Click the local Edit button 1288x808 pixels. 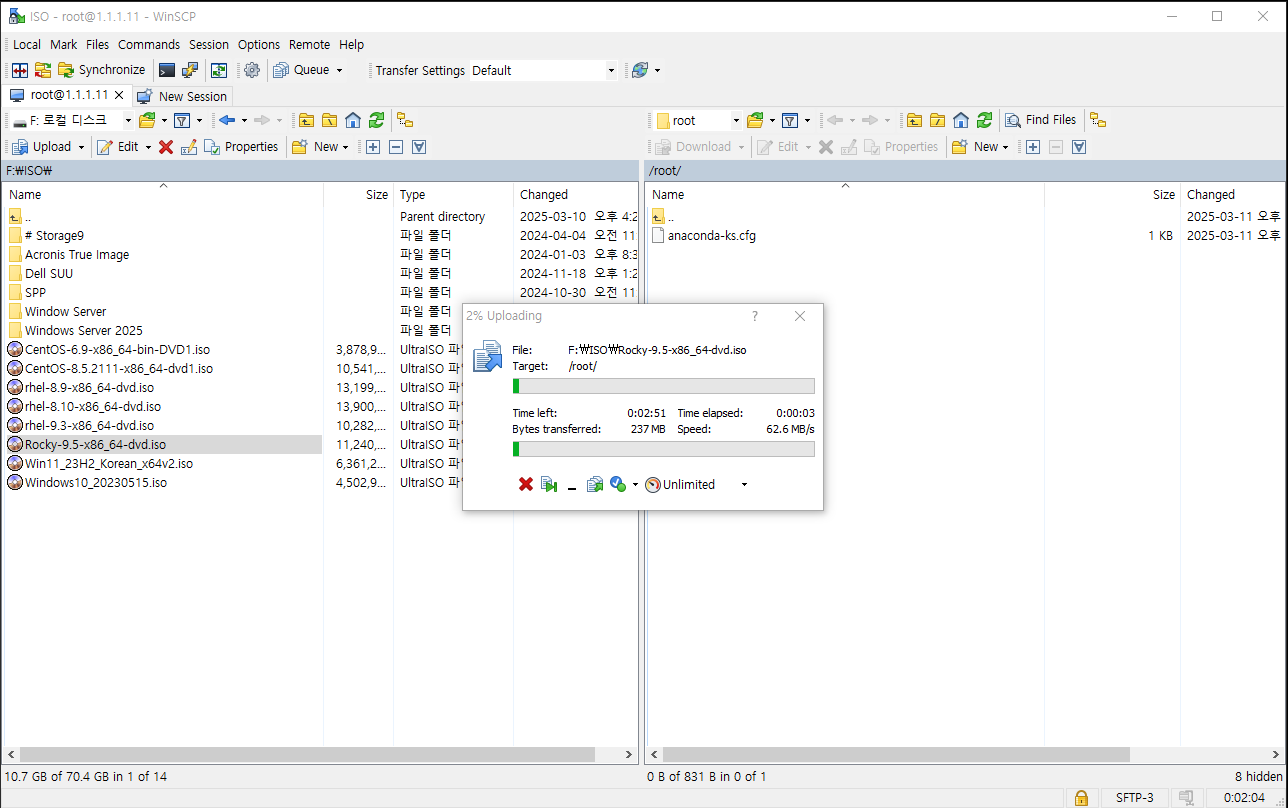click(118, 146)
